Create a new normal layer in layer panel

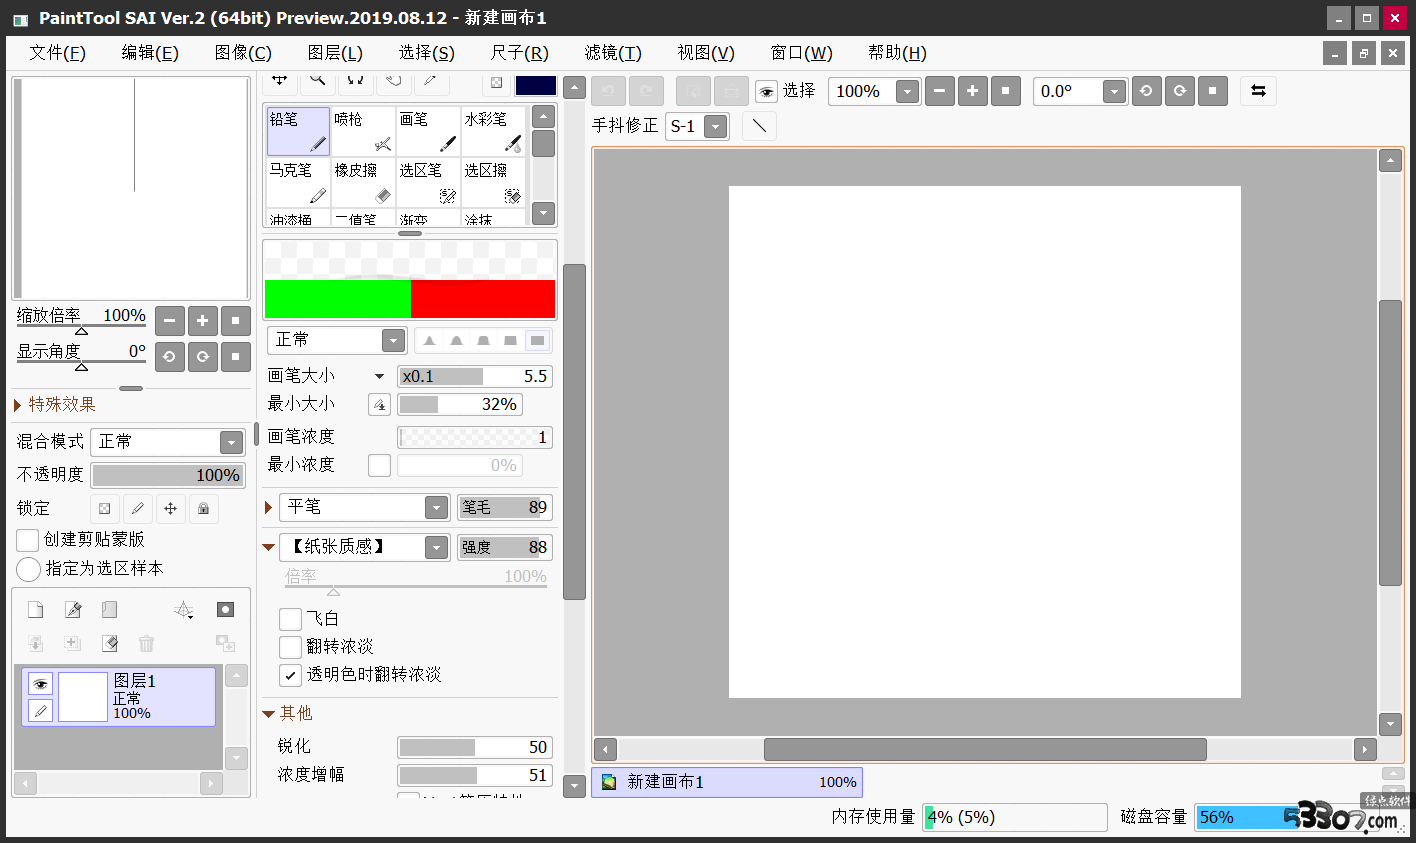tap(35, 610)
